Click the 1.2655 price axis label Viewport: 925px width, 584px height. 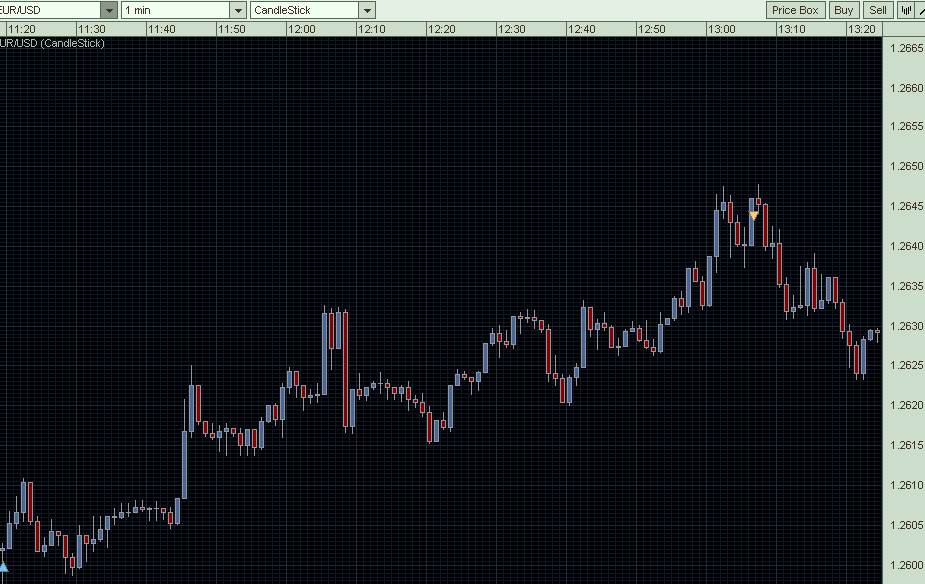[x=906, y=126]
